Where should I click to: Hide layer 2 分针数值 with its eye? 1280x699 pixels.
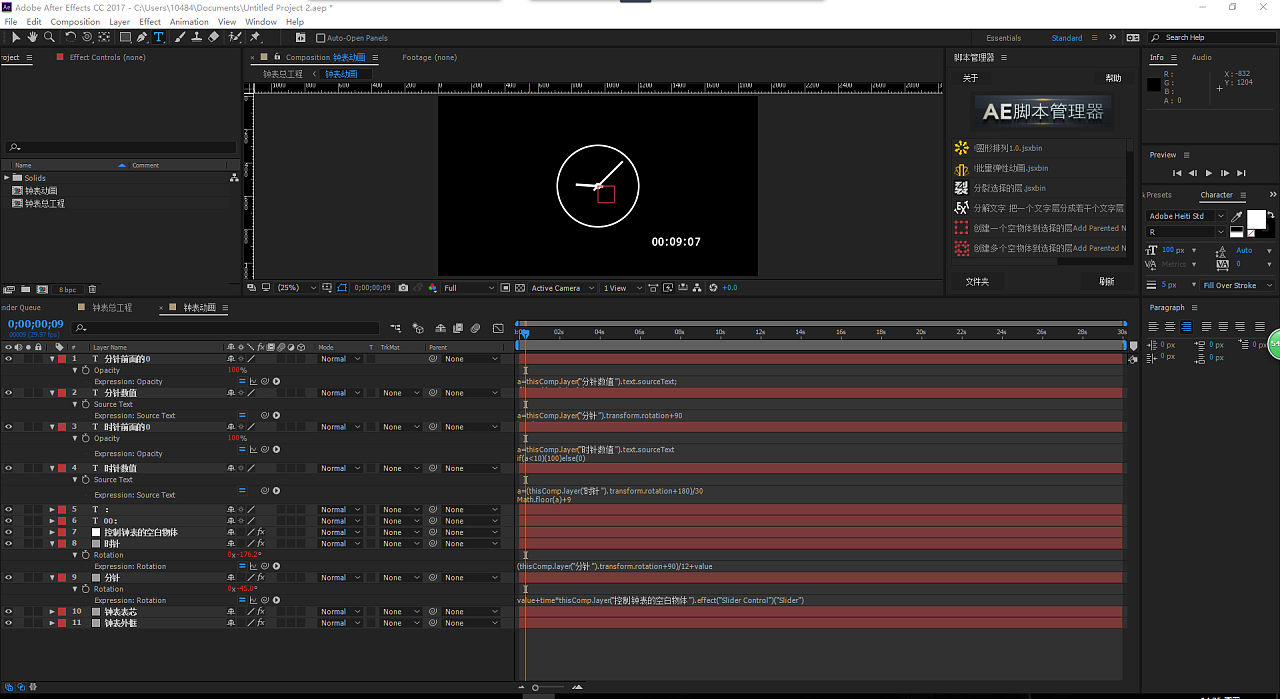click(8, 393)
